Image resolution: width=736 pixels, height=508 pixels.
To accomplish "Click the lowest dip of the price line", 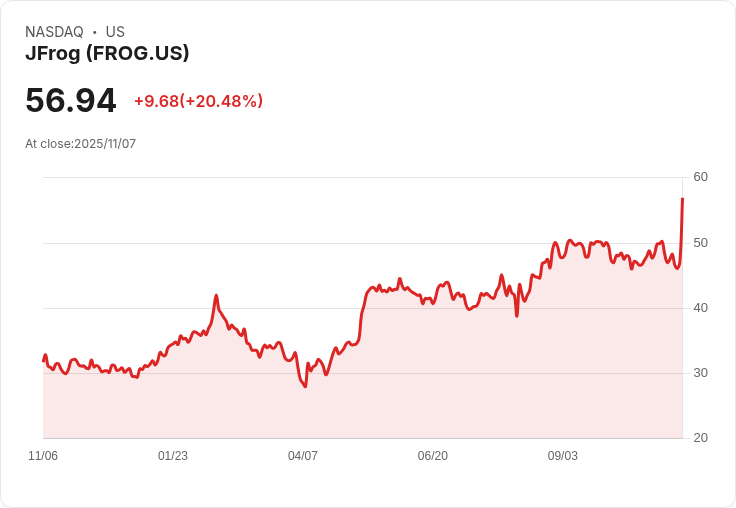I will click(305, 386).
